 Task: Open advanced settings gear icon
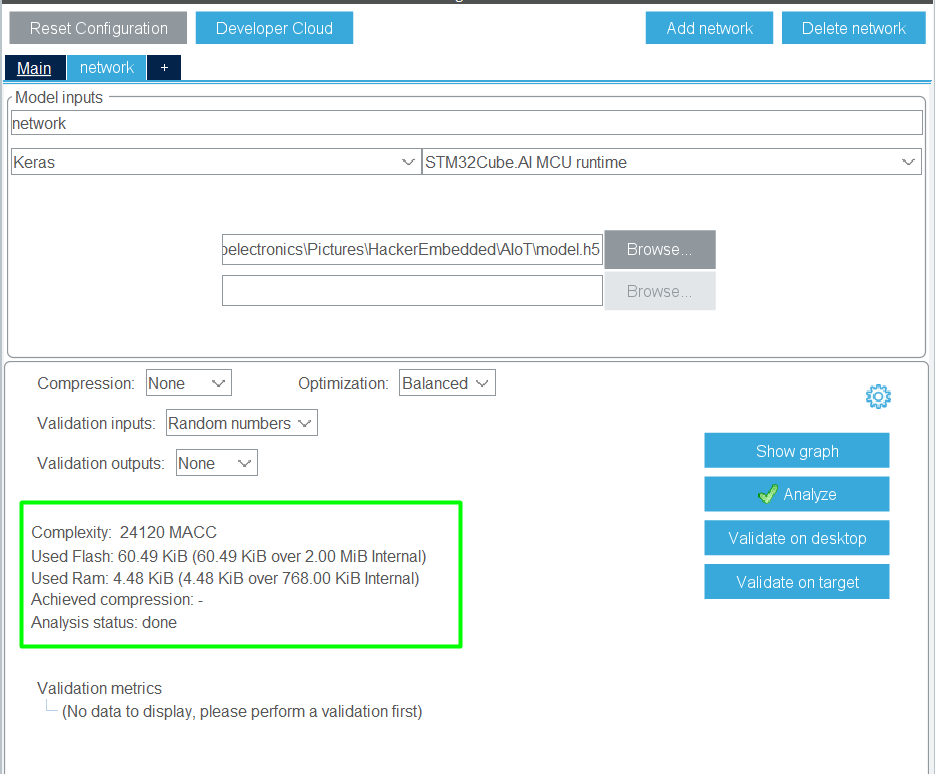[877, 397]
